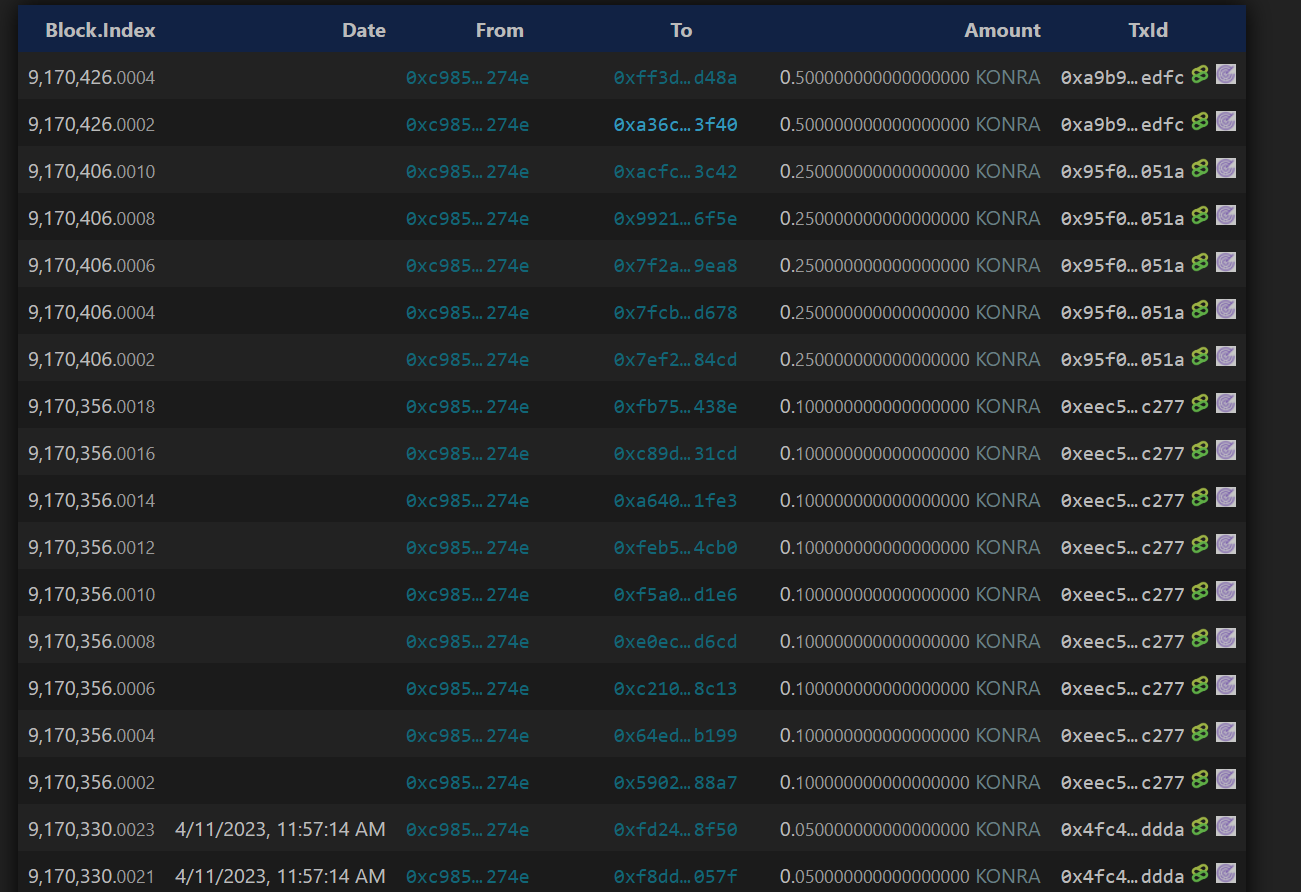Open recipient address 0x64ed…b199

[675, 735]
